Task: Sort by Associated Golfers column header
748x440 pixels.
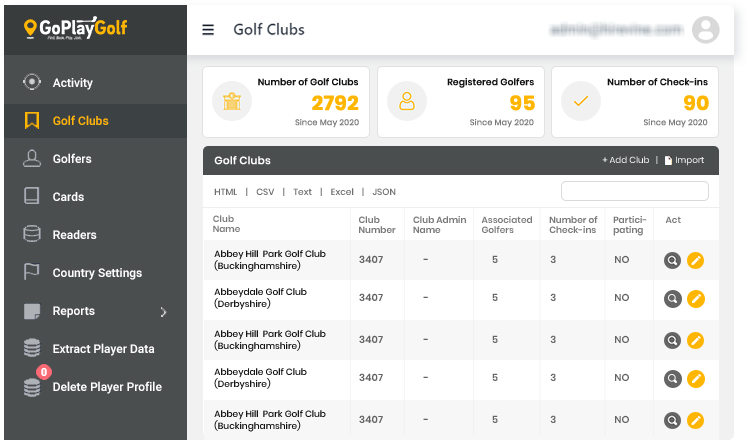Action: tap(507, 224)
